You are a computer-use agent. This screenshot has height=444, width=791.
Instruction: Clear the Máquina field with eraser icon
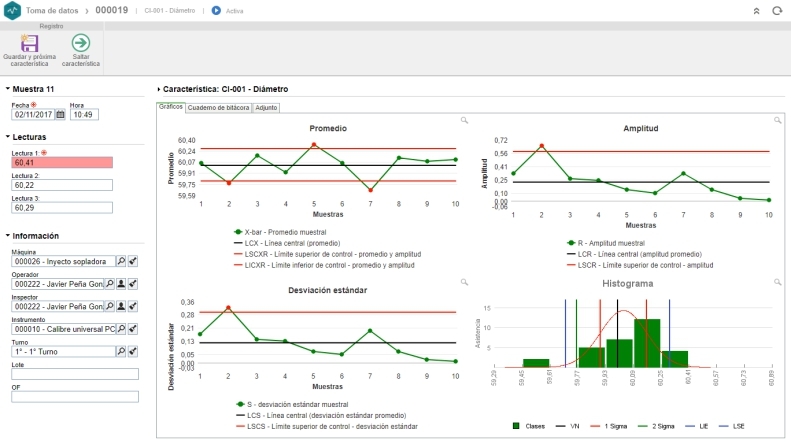[x=133, y=260]
